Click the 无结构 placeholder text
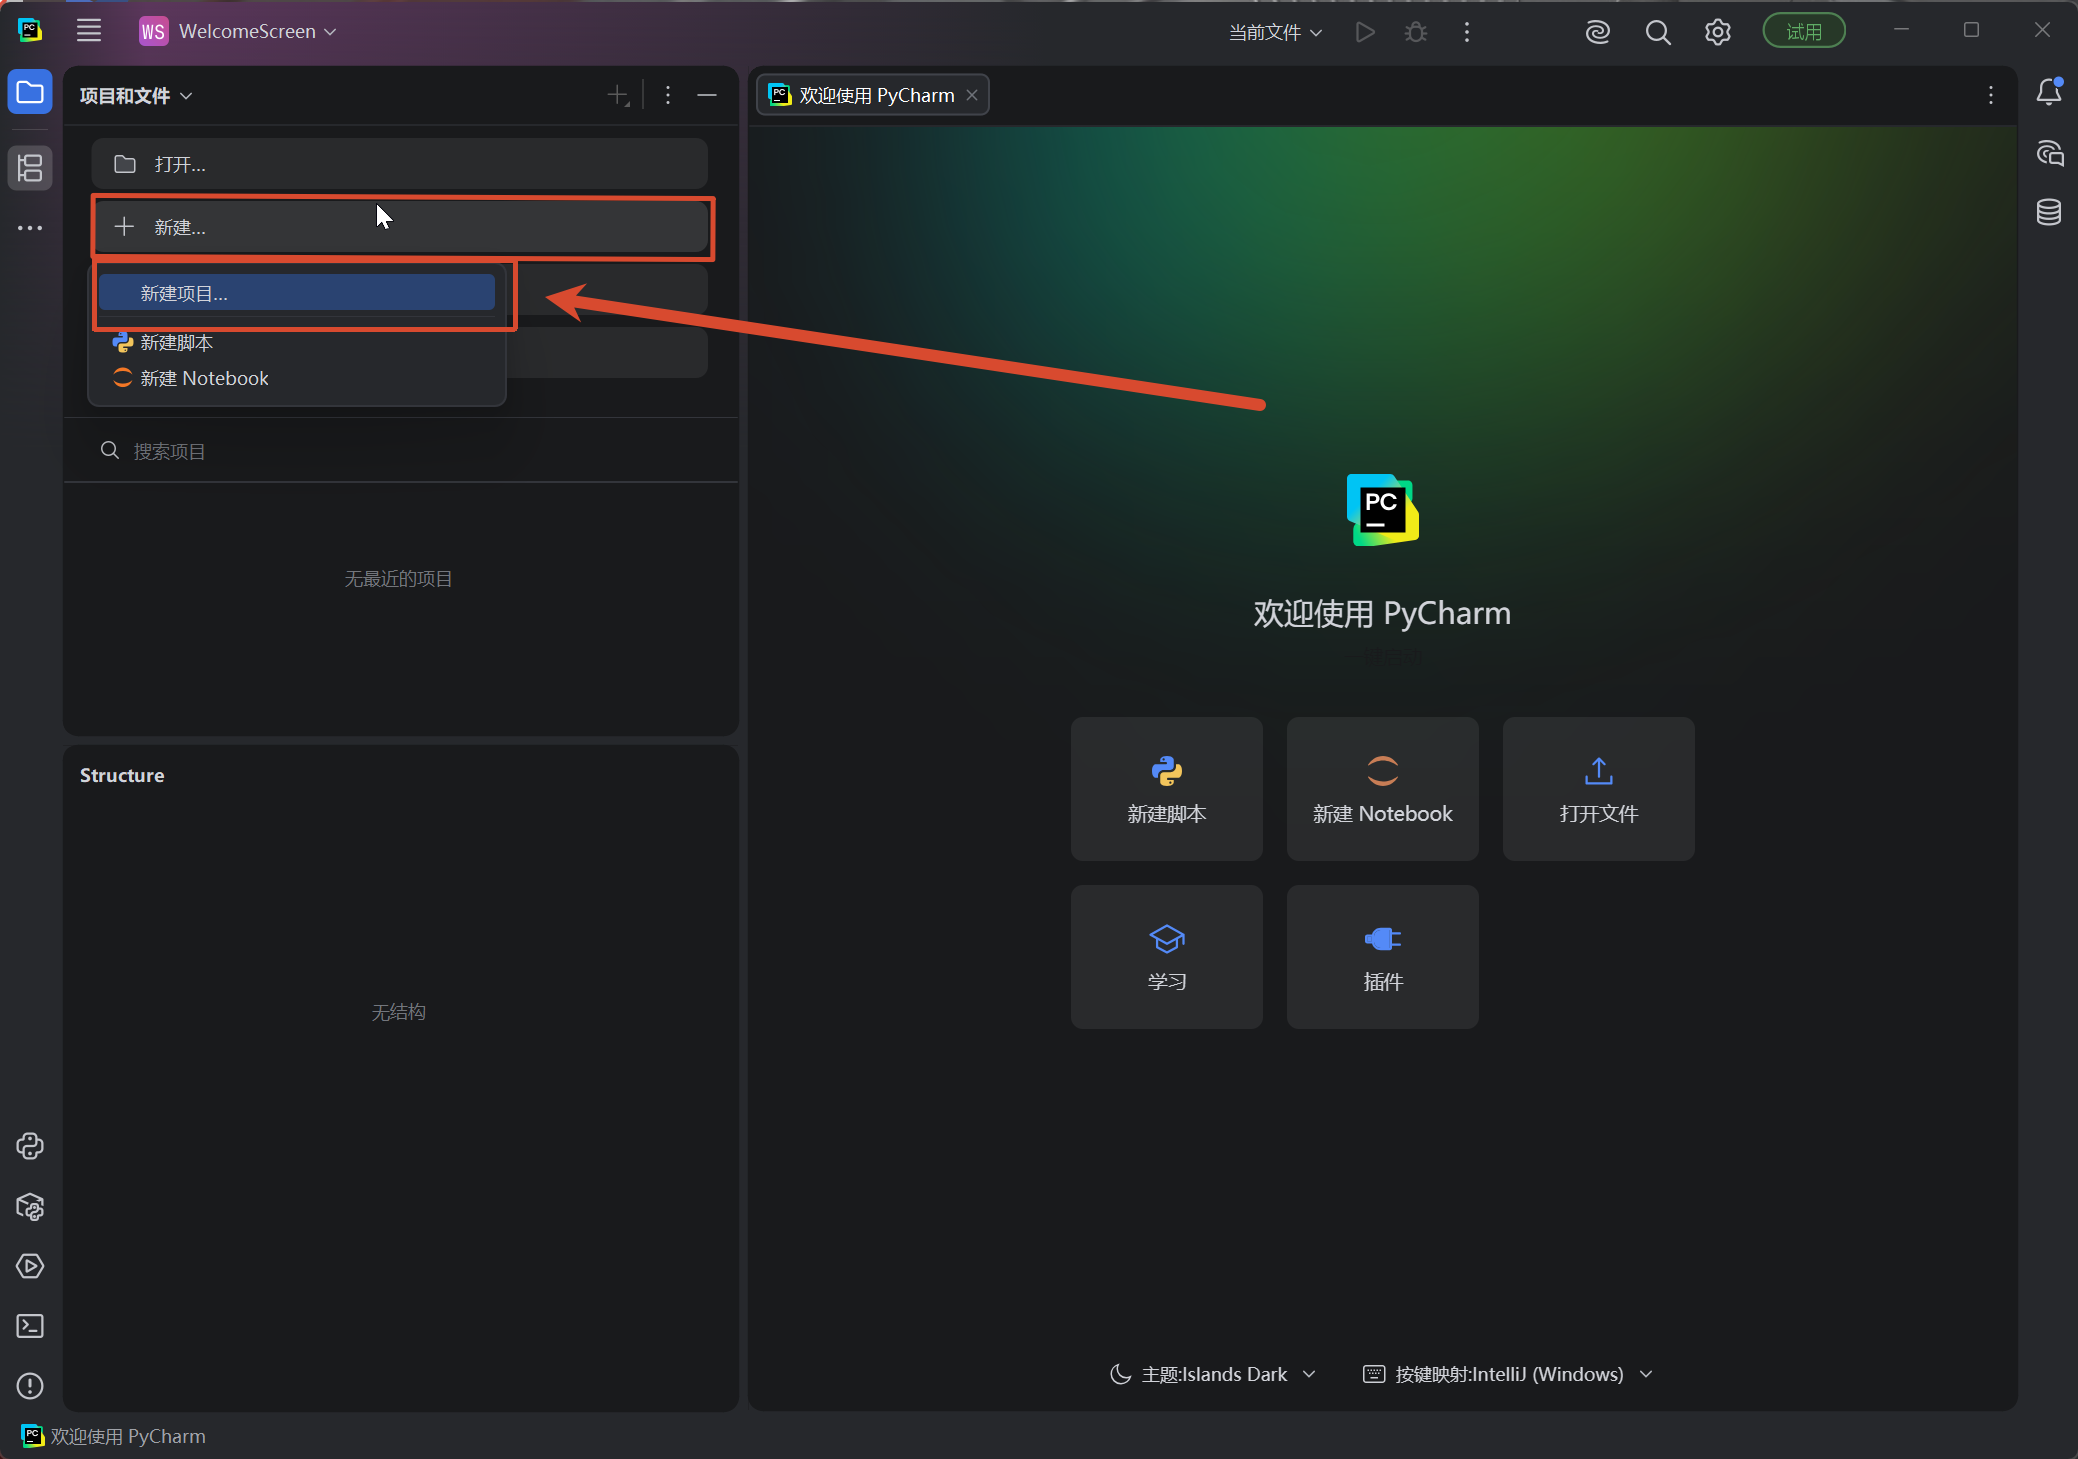The image size is (2078, 1459). [399, 1012]
